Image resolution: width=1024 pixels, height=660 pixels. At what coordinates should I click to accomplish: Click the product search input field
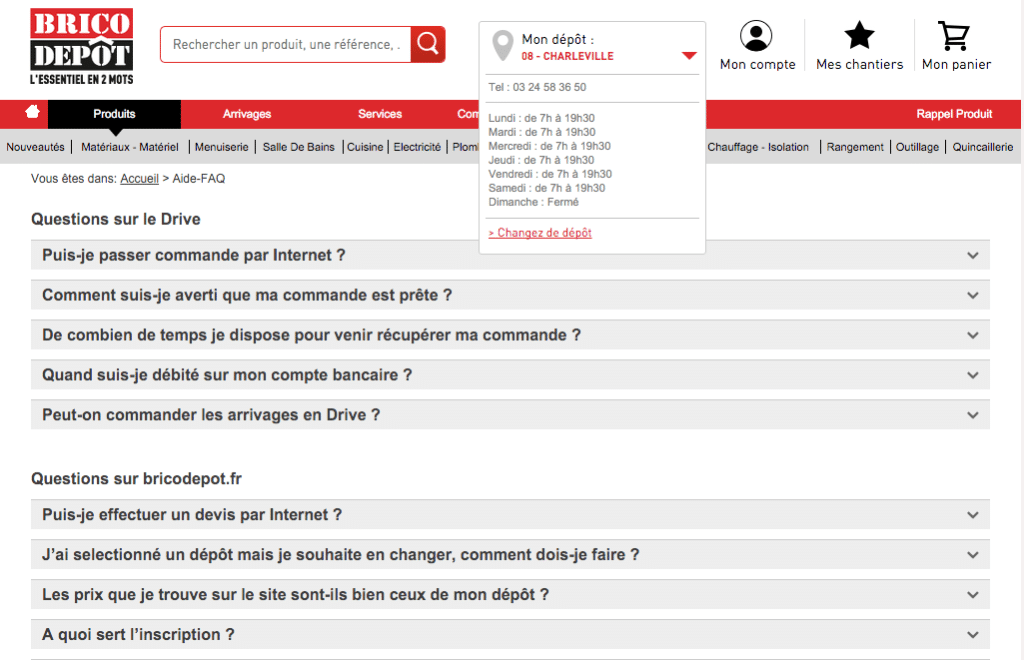coord(285,45)
